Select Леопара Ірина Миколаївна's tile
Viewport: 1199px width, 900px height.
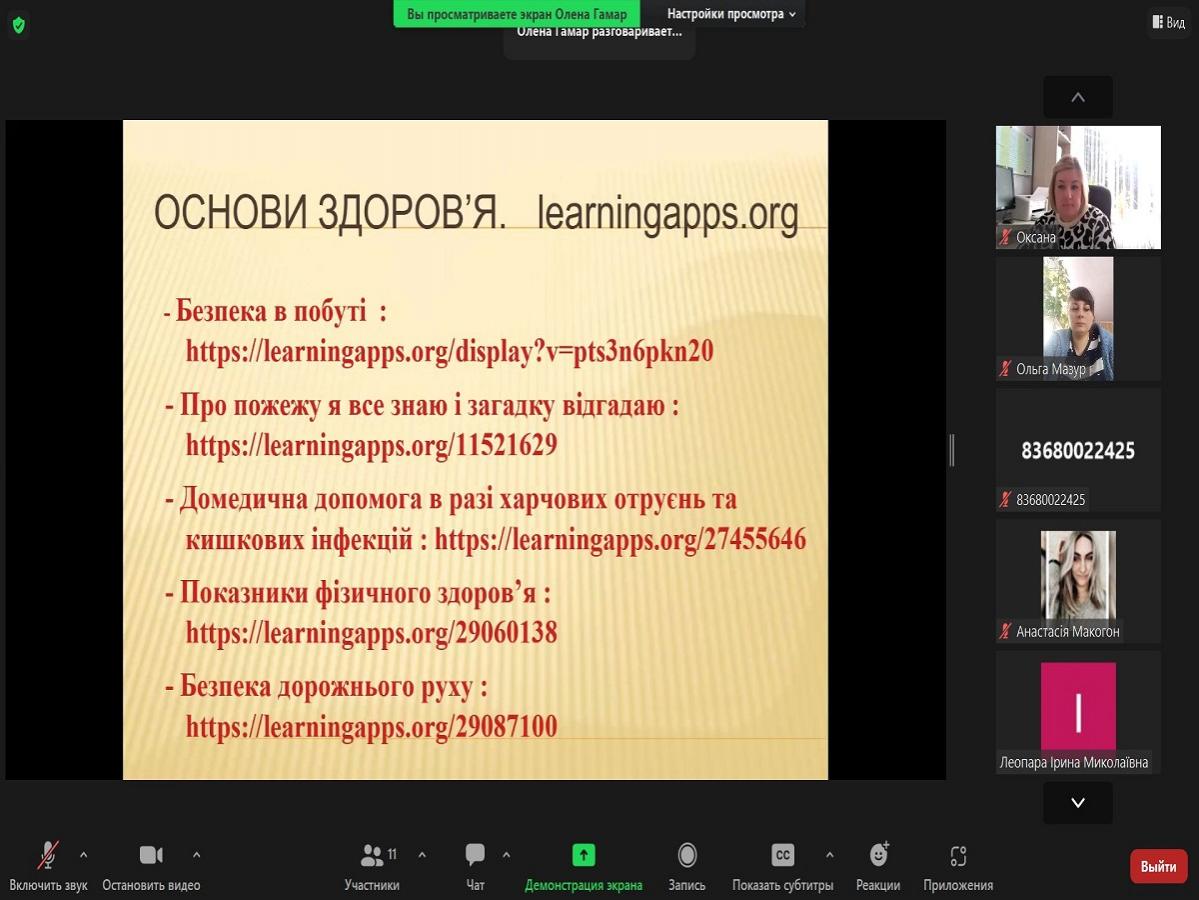point(1078,713)
